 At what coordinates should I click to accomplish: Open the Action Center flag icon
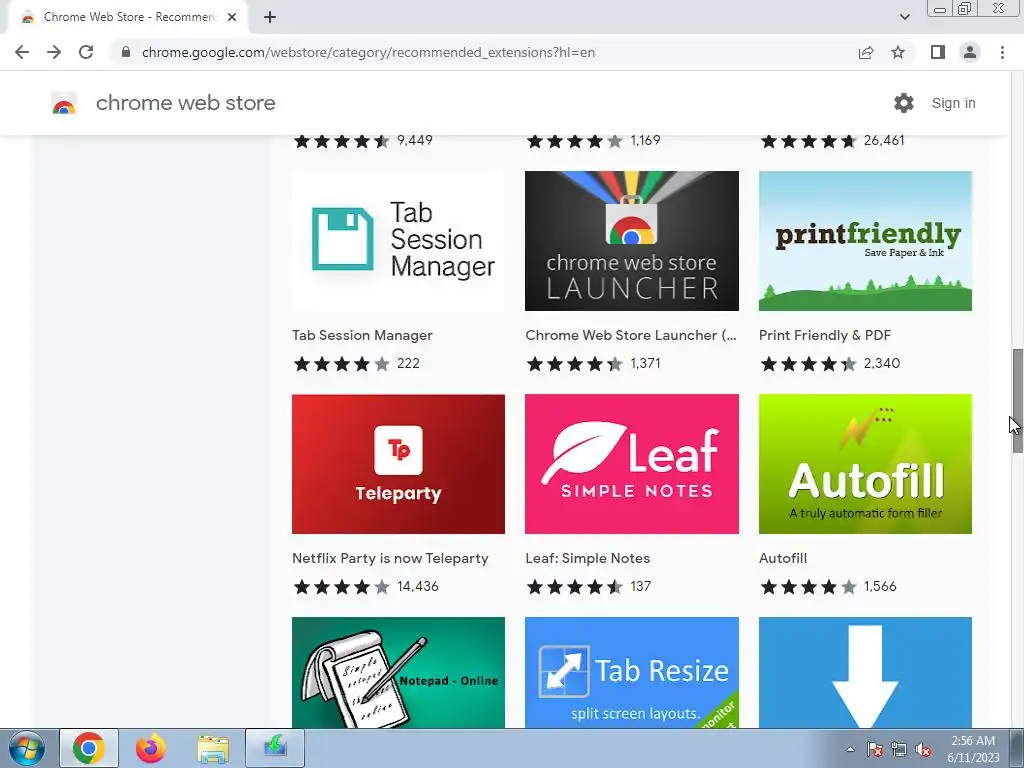pos(875,750)
